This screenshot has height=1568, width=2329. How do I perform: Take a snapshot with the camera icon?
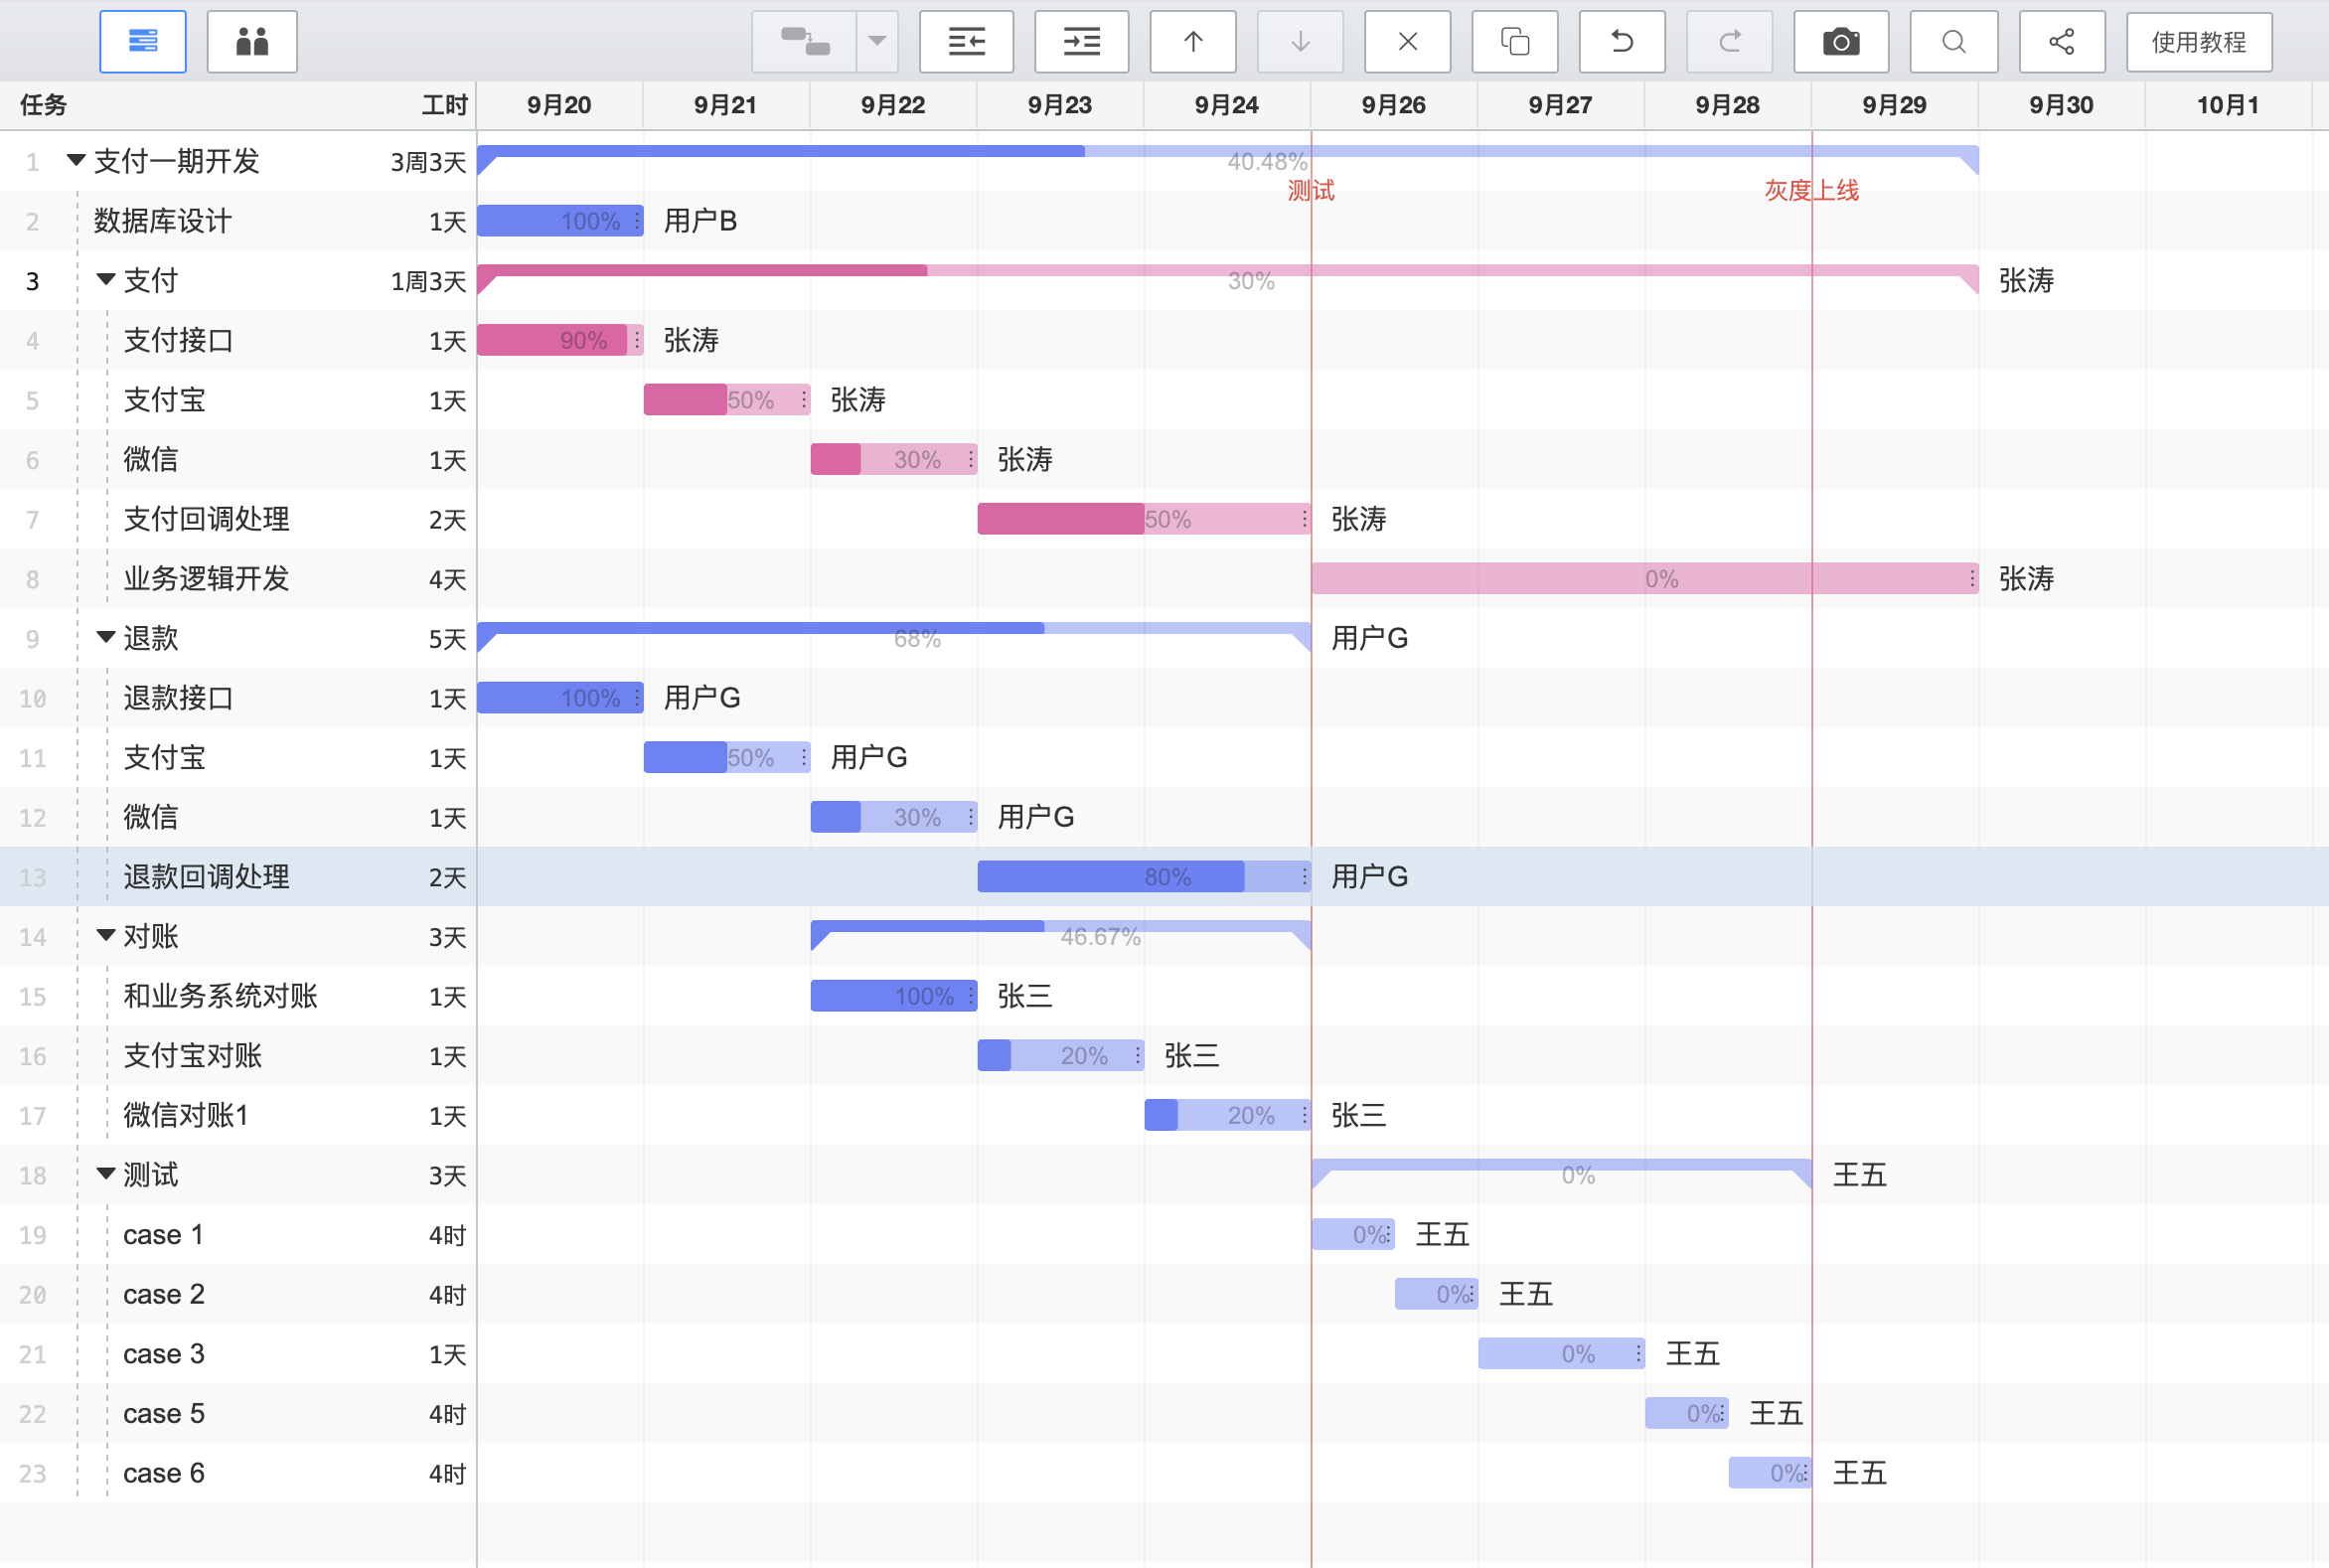(x=1841, y=42)
